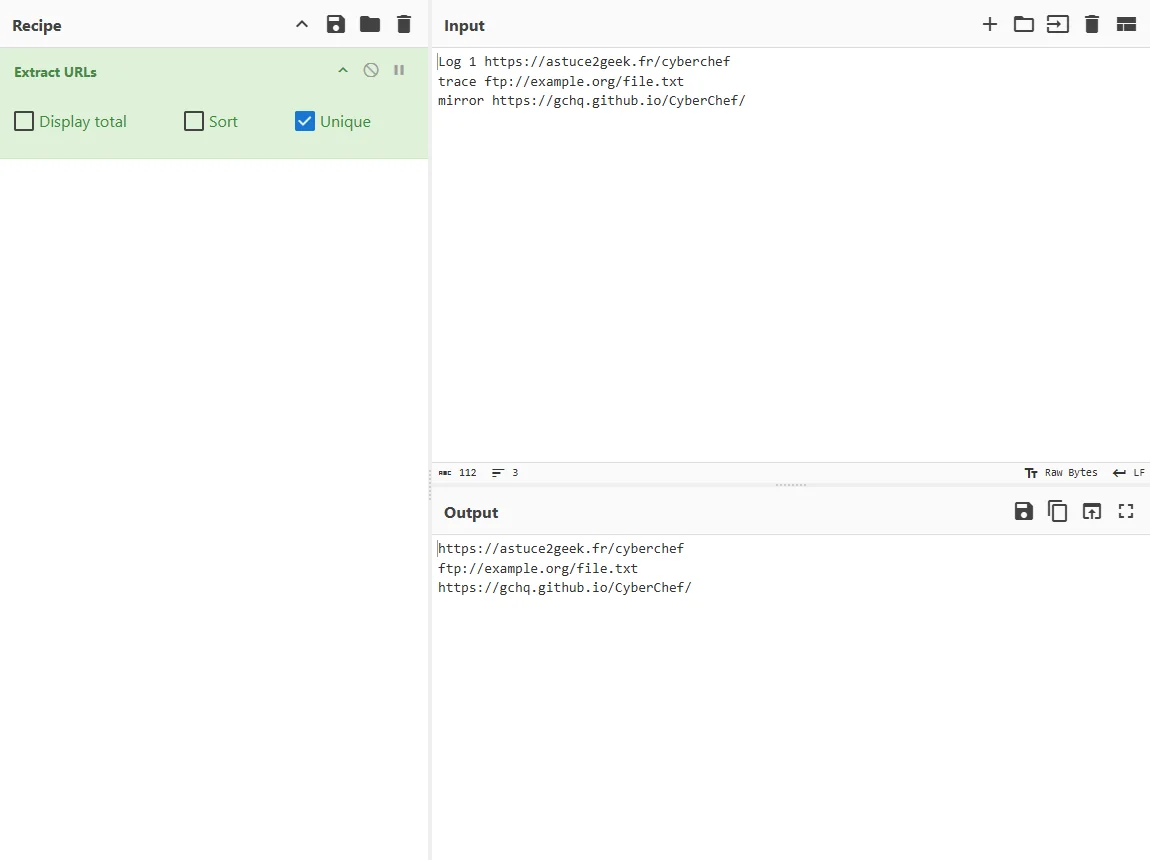Load a saved recipe with folder icon
The image size is (1150, 860).
pos(370,24)
